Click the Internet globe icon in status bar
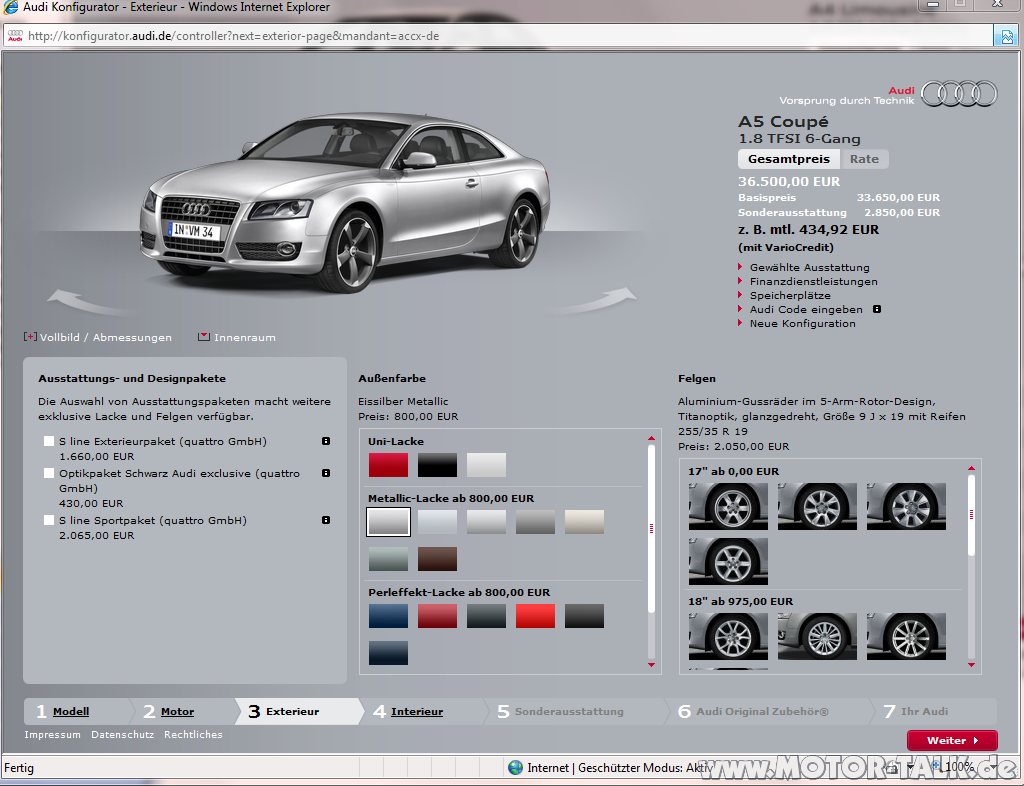The height and width of the screenshot is (786, 1024). 515,768
